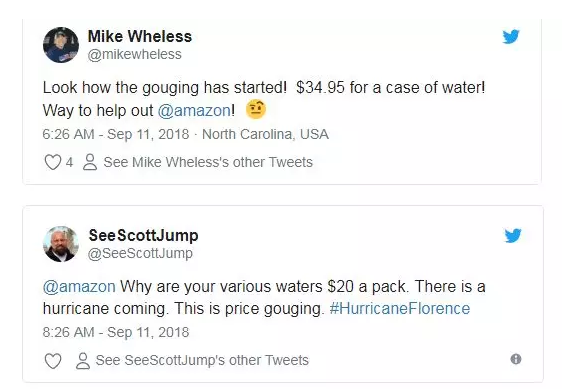
Task: Open the #HurricaneFlorence hashtag
Action: (400, 309)
